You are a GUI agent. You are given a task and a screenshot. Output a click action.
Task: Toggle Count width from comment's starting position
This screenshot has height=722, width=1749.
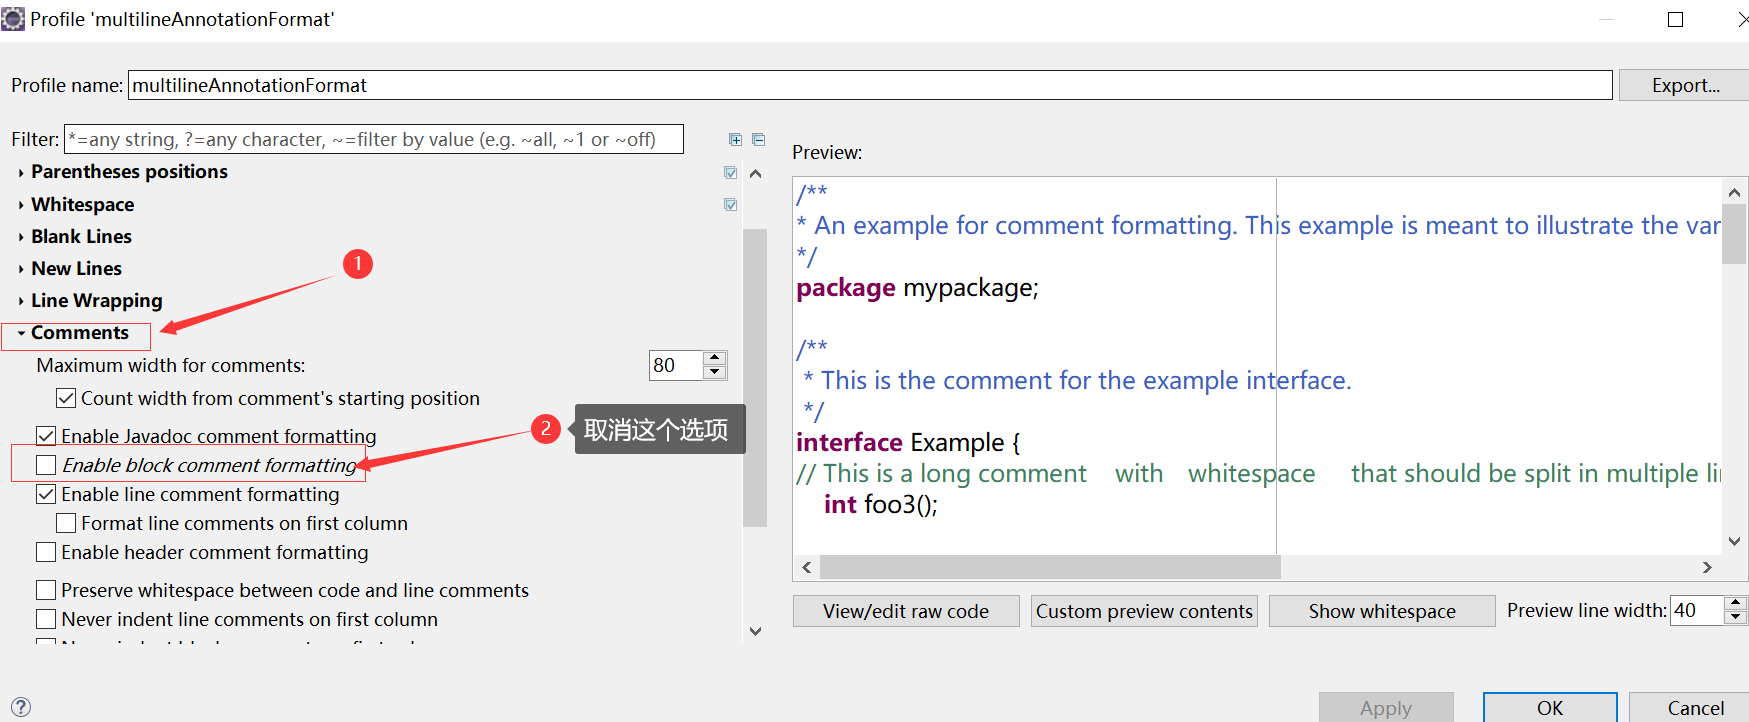[66, 398]
